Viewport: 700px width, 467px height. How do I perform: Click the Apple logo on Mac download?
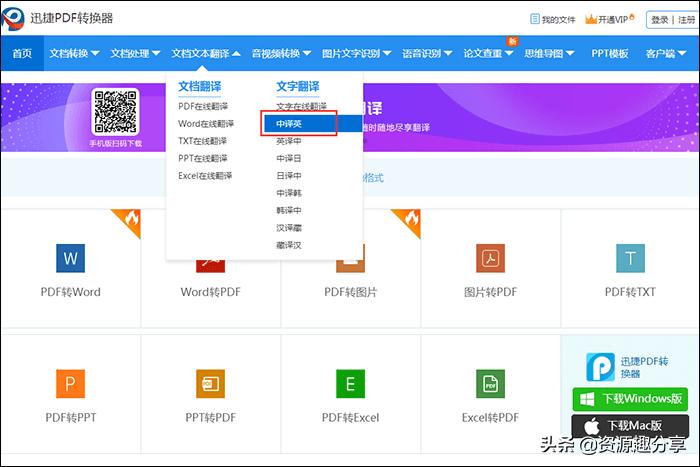click(x=592, y=426)
